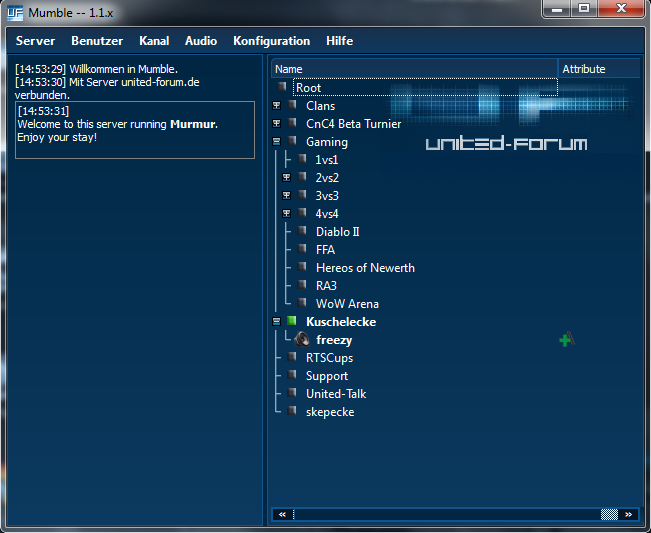This screenshot has height=533, width=651.
Task: Select the Clans channel
Action: tap(321, 106)
